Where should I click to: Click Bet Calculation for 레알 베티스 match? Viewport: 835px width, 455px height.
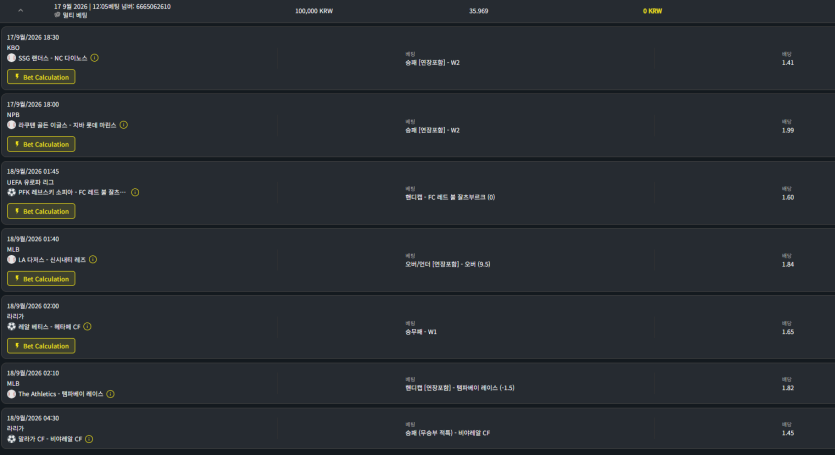[41, 346]
